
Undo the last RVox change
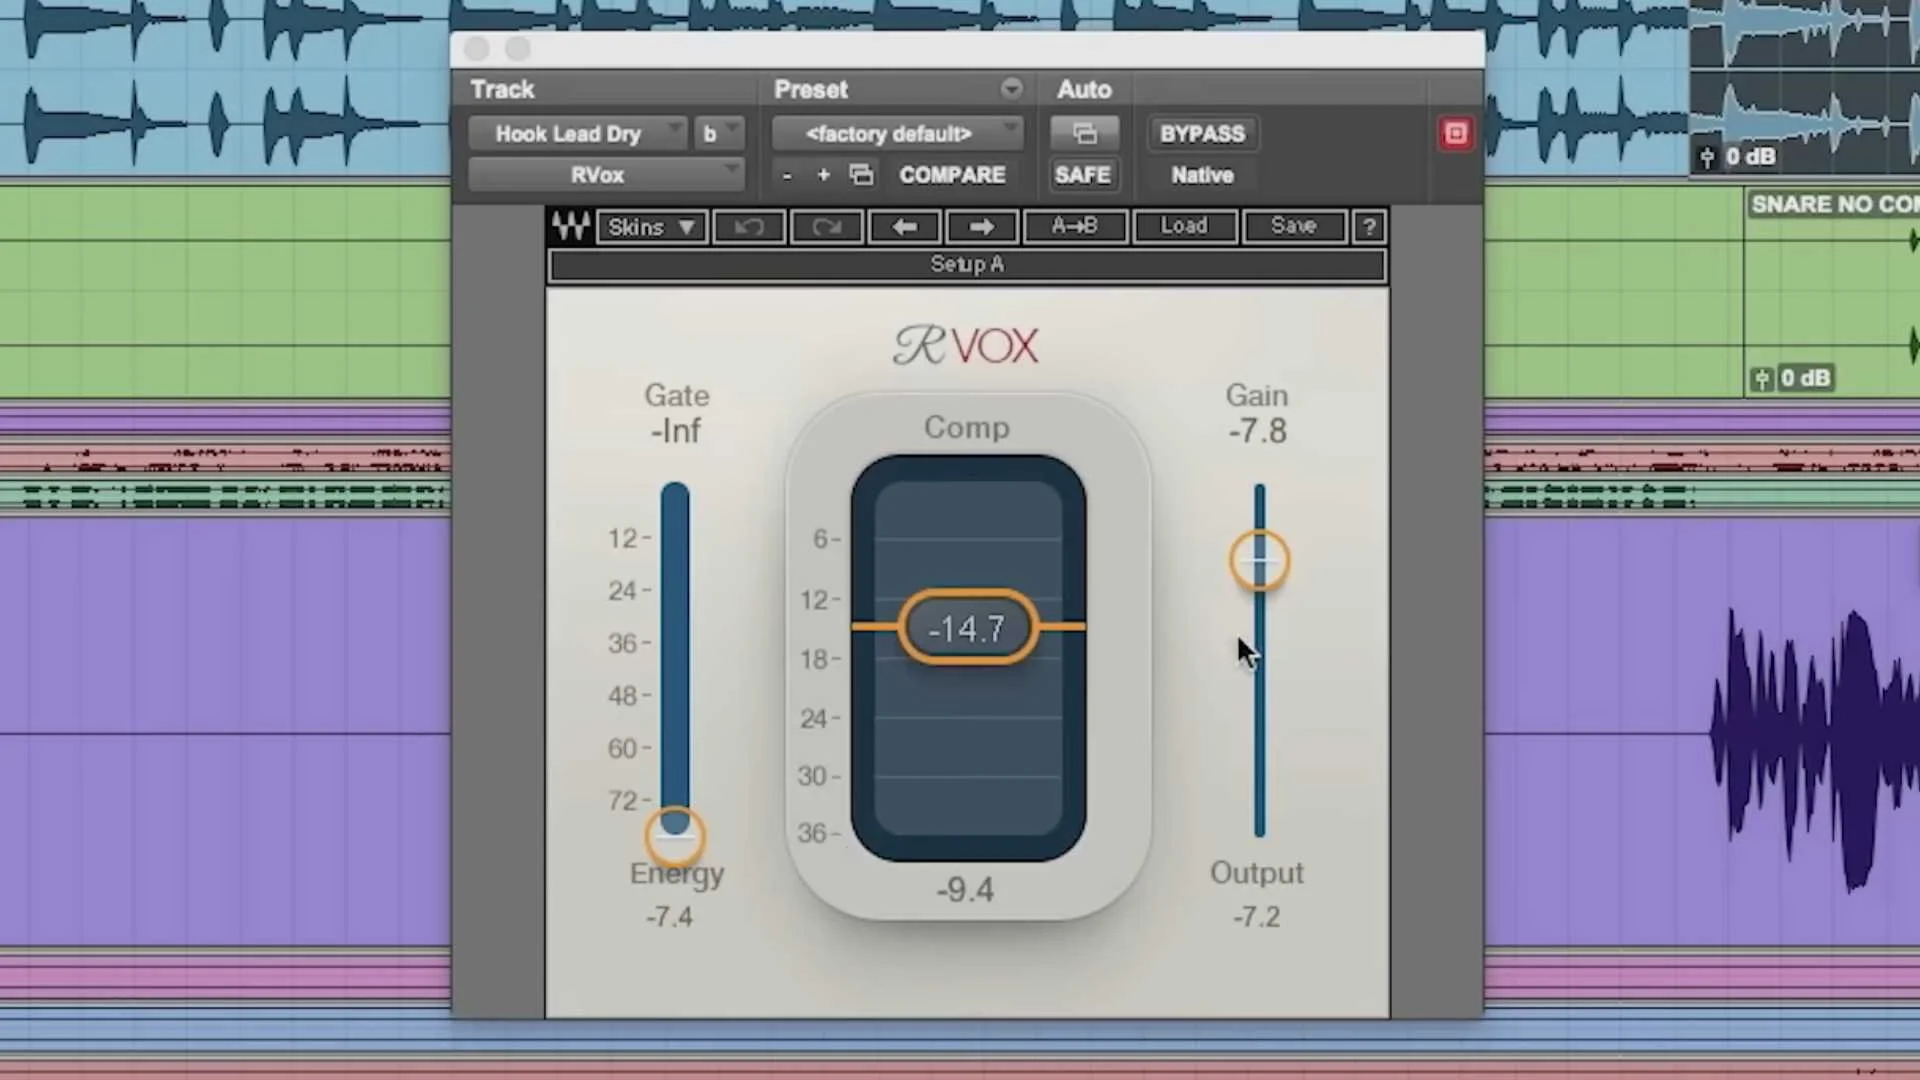(748, 226)
